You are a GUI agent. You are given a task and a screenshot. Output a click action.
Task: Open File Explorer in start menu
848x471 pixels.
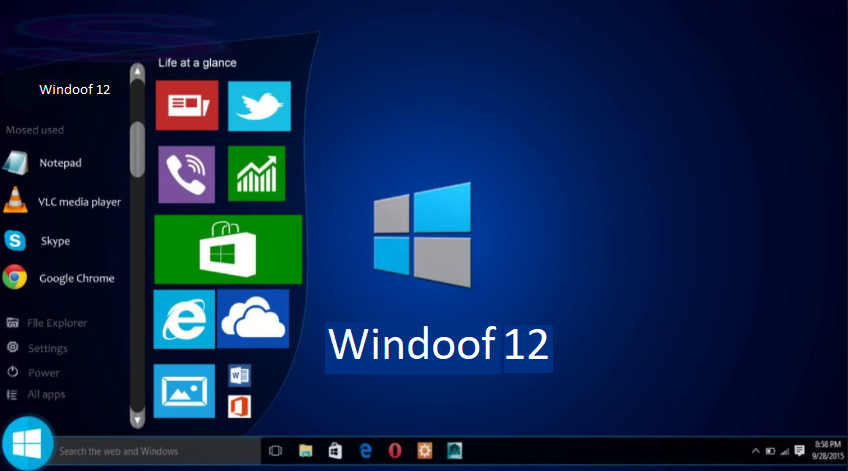(x=47, y=323)
